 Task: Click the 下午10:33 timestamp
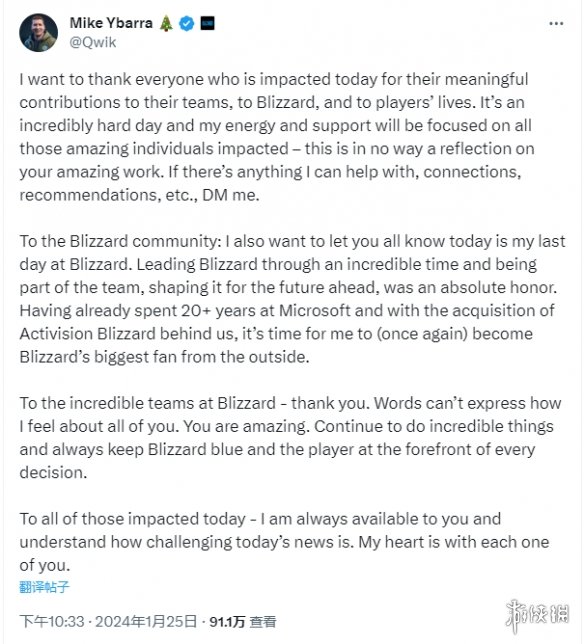[52, 621]
